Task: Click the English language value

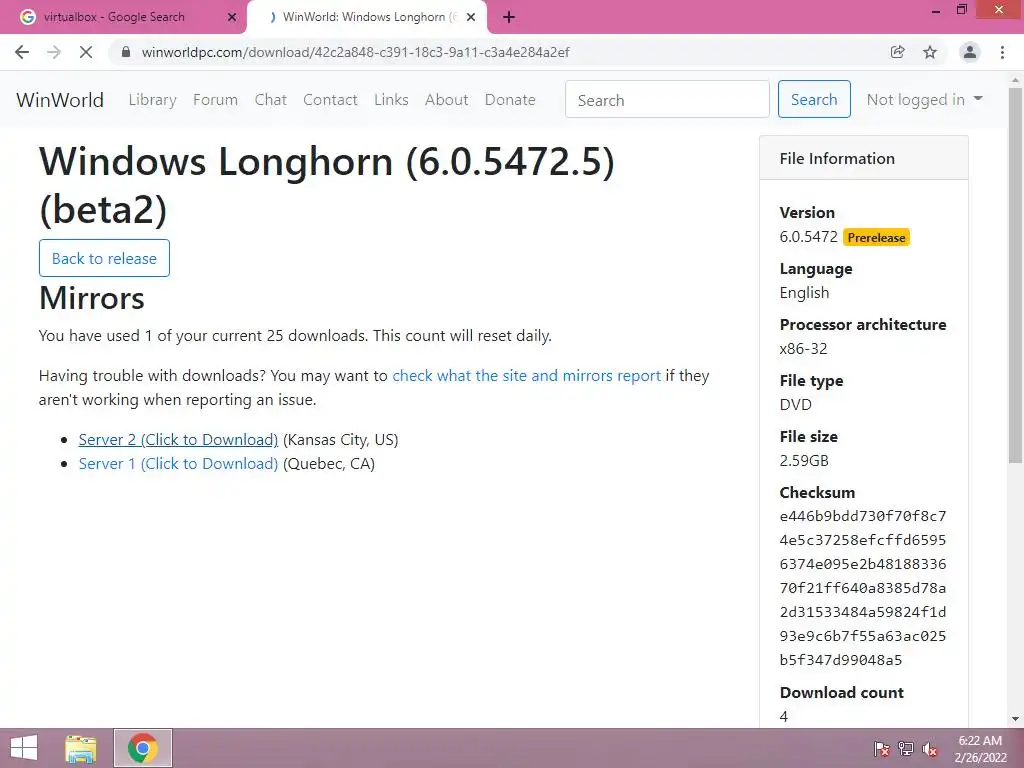Action: click(804, 293)
